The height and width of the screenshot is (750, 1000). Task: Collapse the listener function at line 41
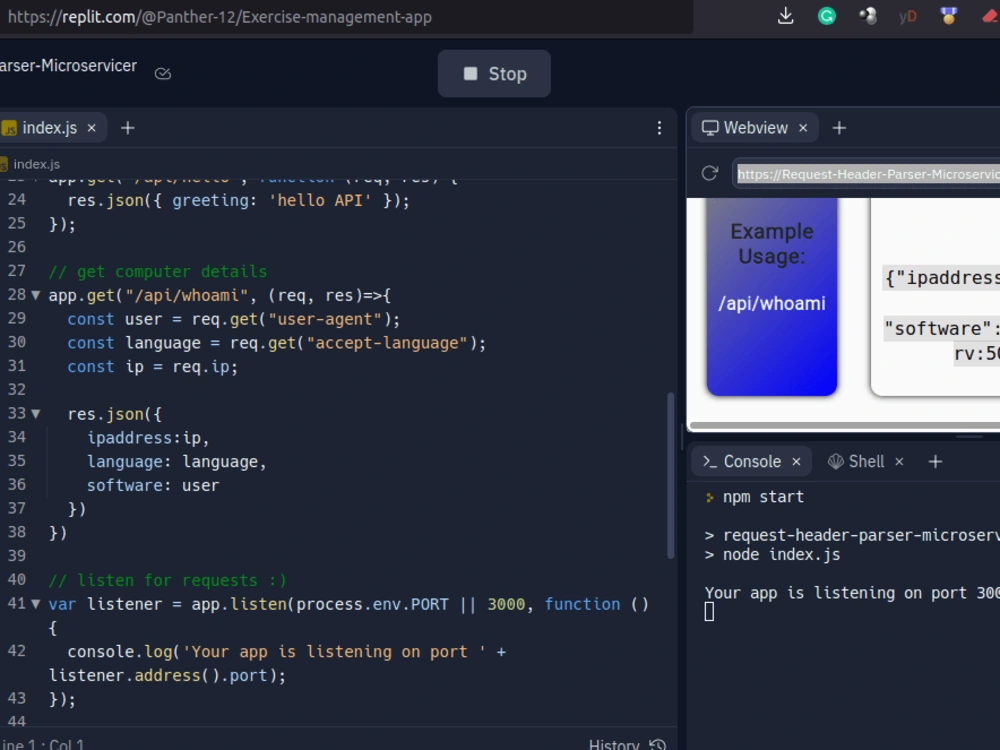click(36, 604)
